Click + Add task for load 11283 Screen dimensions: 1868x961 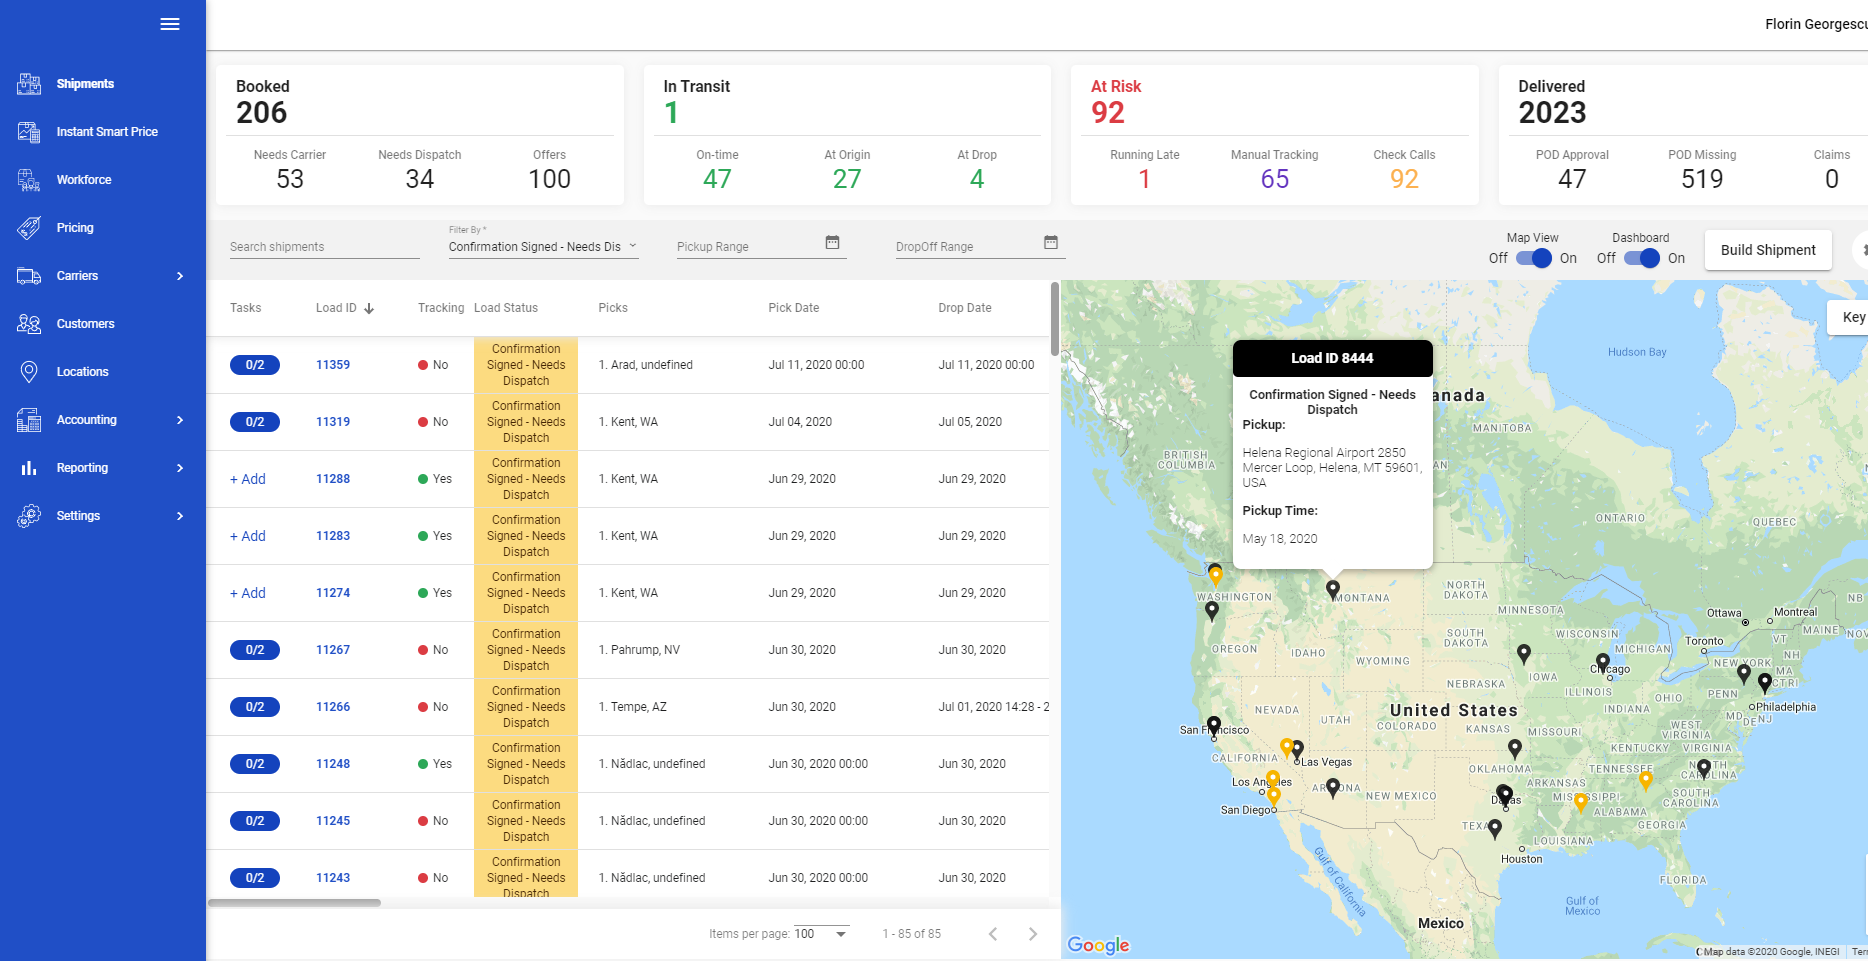tap(248, 536)
